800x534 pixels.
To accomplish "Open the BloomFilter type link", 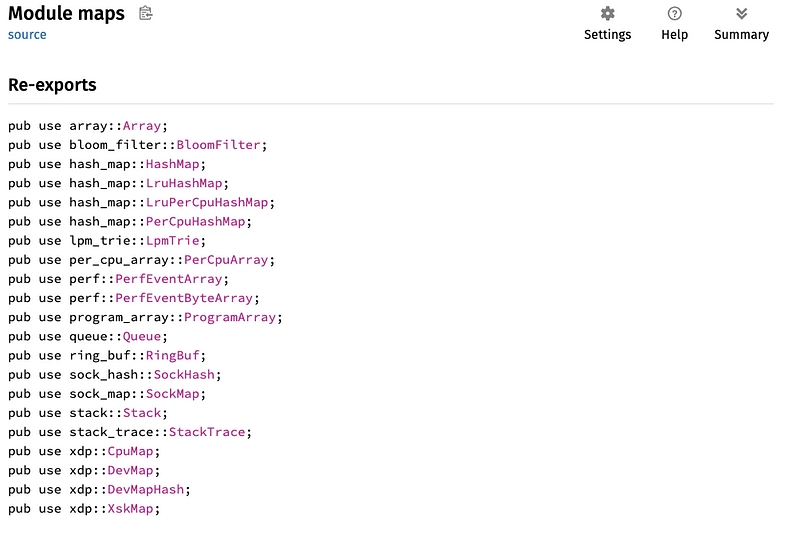I will (x=218, y=145).
